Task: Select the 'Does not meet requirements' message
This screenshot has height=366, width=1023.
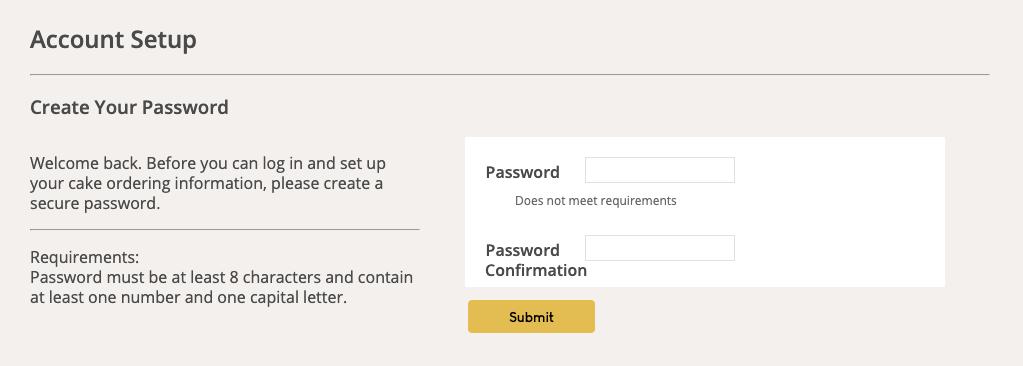Action: [x=596, y=201]
